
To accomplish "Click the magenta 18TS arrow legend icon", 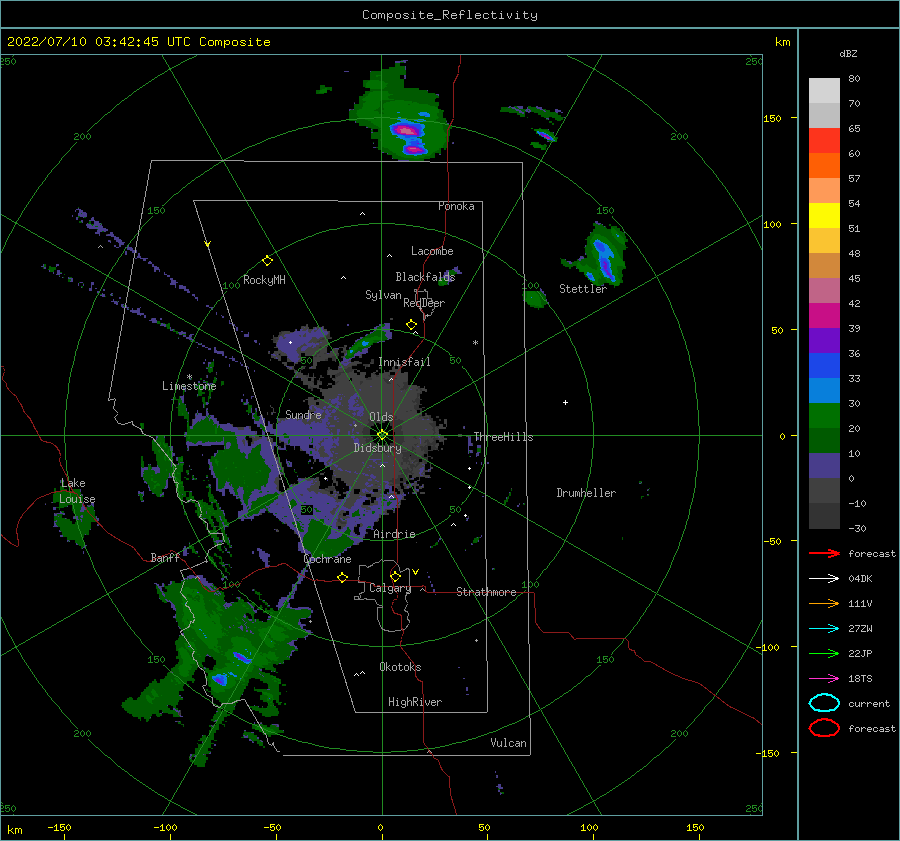I will pos(824,679).
